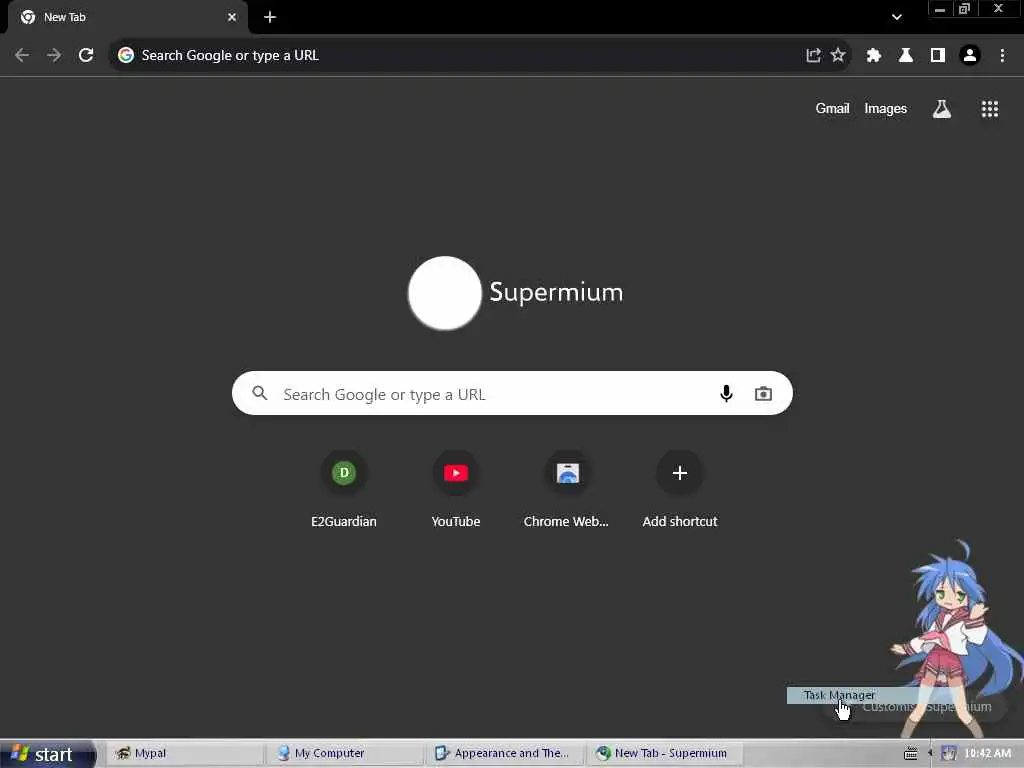Focus the page search box
The image size is (1024, 768).
click(x=512, y=393)
